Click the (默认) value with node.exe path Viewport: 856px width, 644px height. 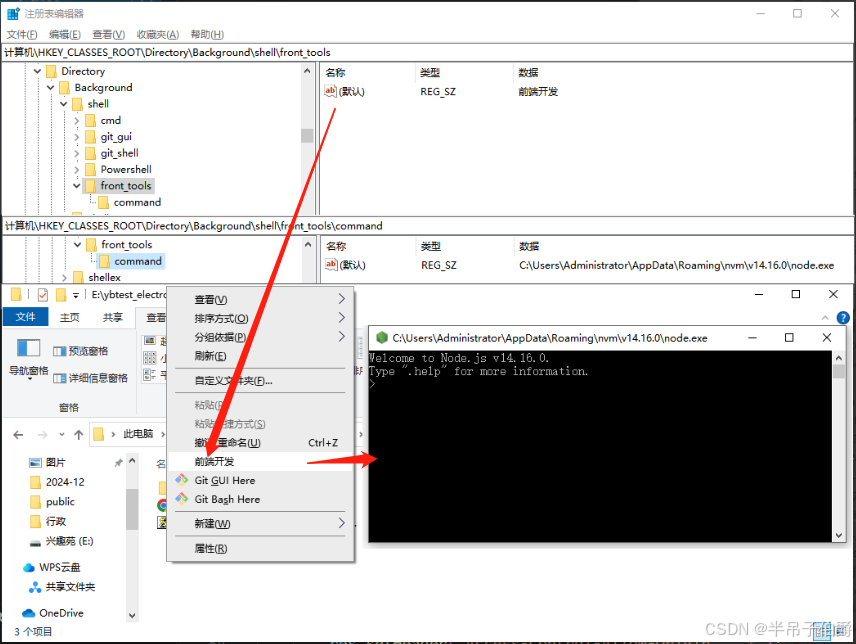click(346, 265)
